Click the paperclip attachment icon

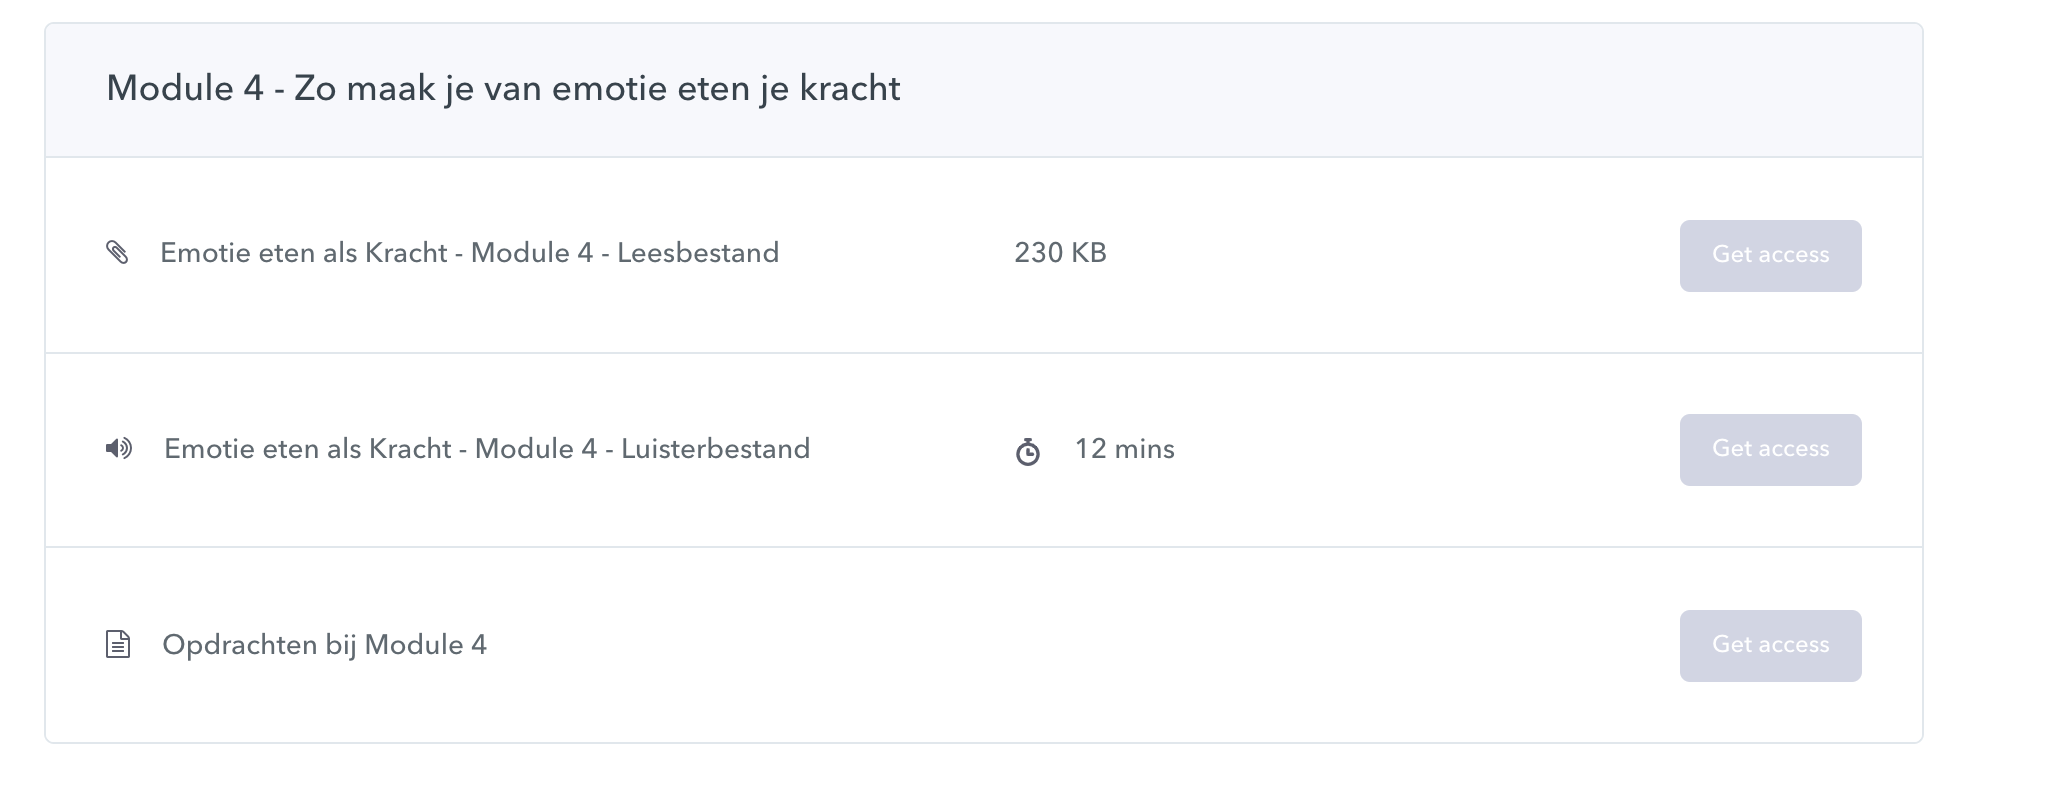[117, 253]
